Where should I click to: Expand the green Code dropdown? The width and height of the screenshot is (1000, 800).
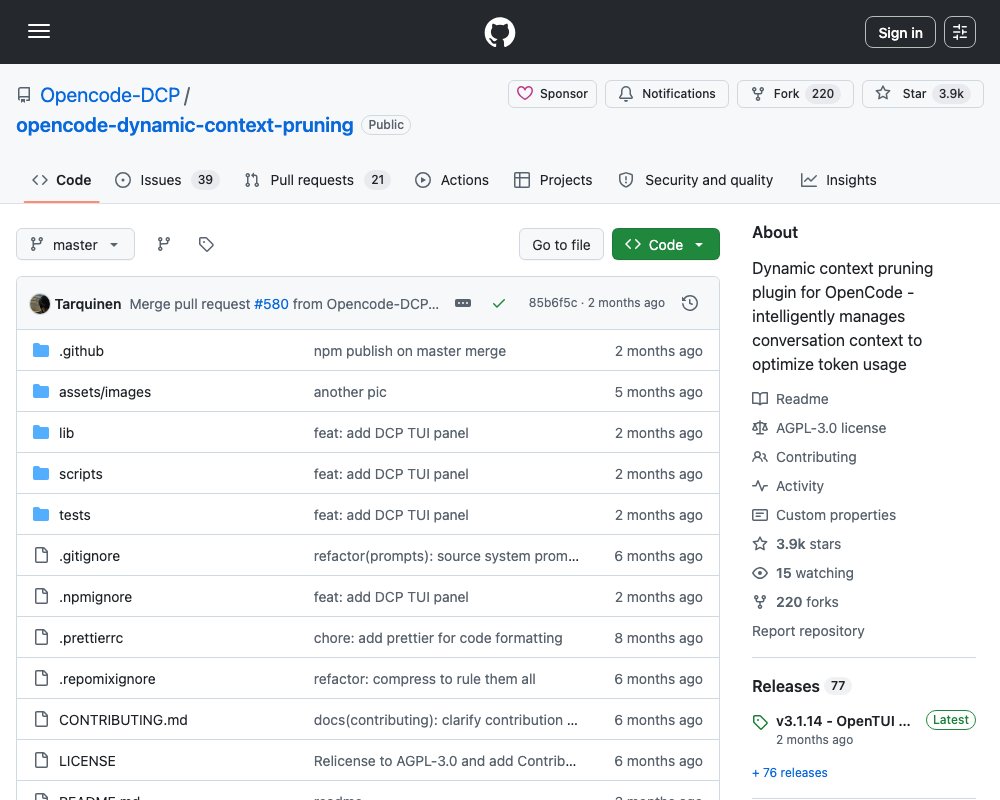[666, 244]
